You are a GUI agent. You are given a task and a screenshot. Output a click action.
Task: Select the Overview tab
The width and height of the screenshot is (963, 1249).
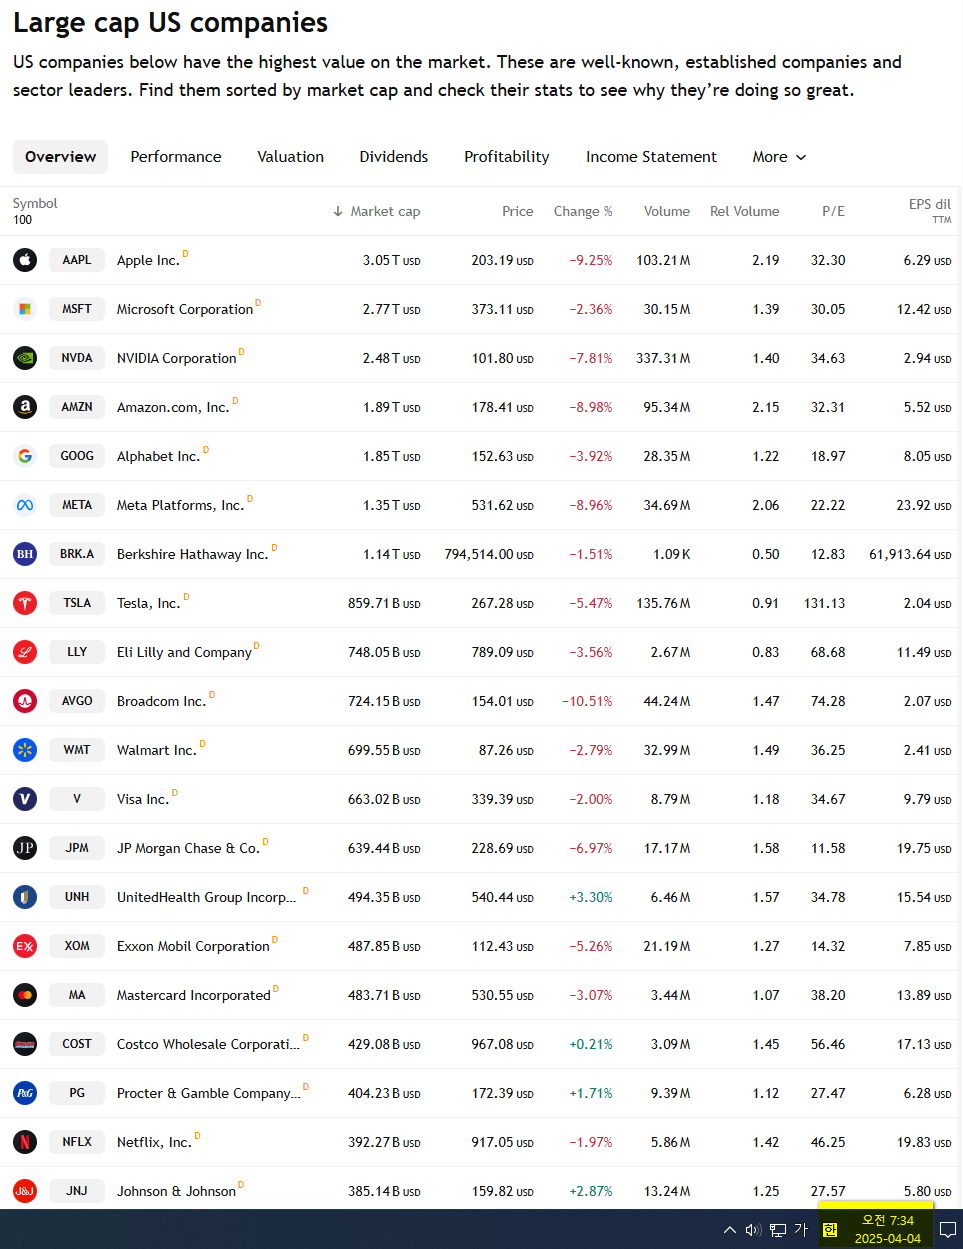[60, 157]
